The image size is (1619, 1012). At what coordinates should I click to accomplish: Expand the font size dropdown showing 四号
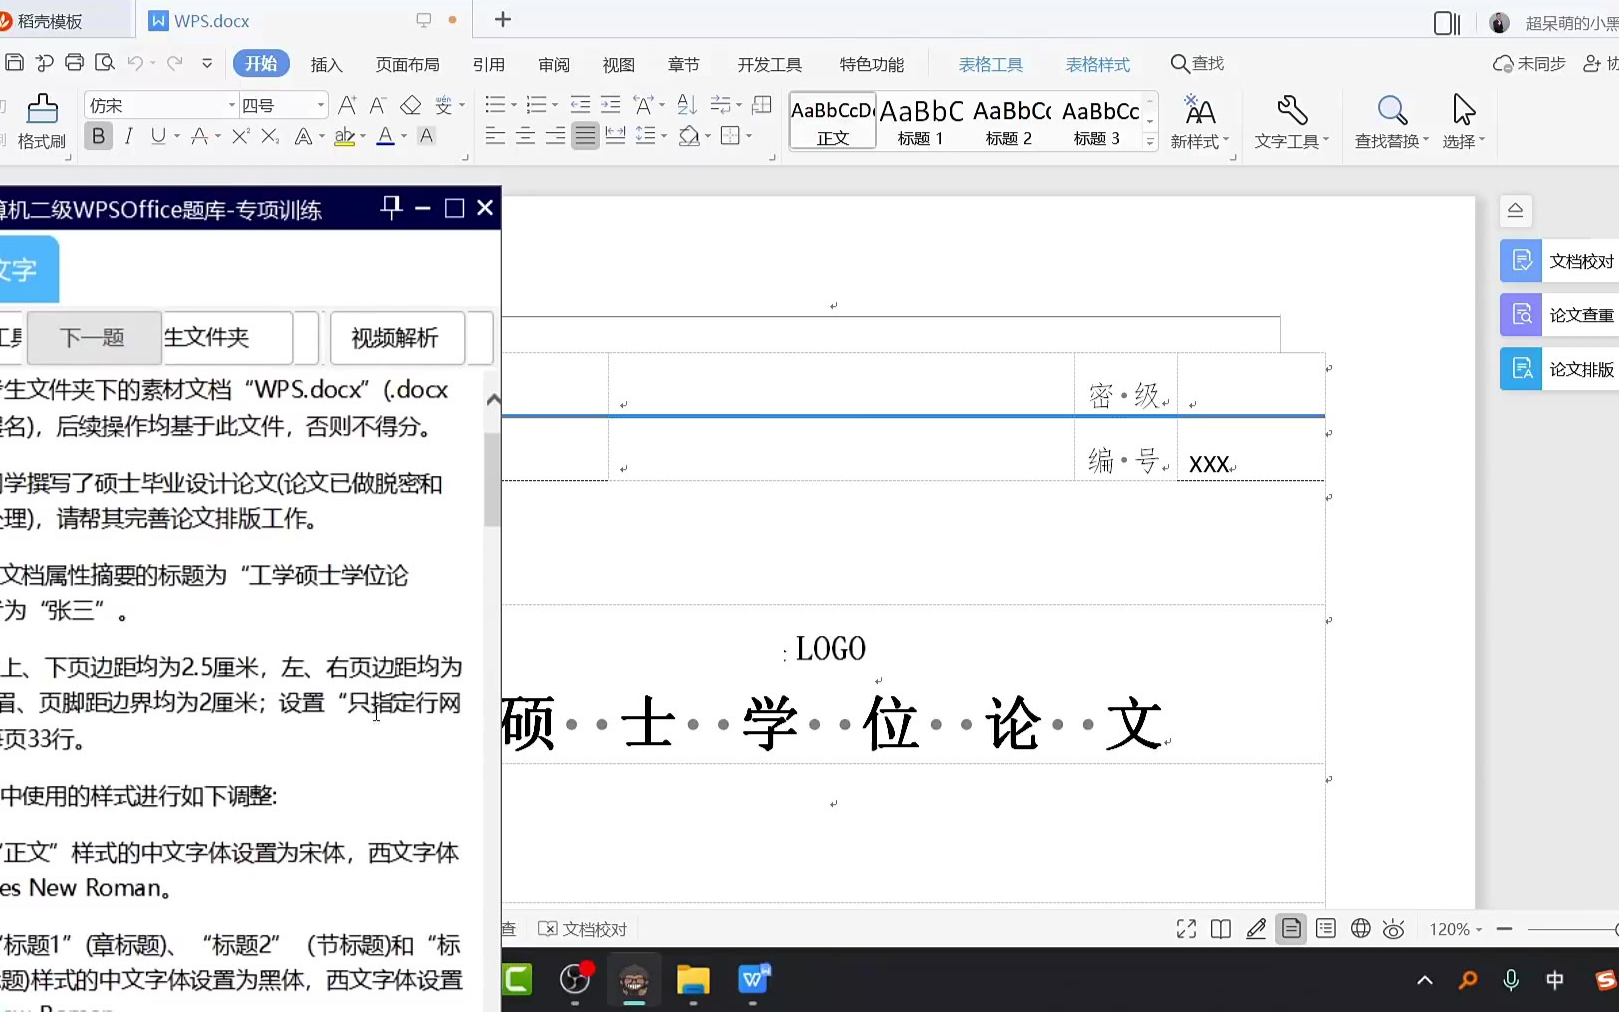(320, 105)
